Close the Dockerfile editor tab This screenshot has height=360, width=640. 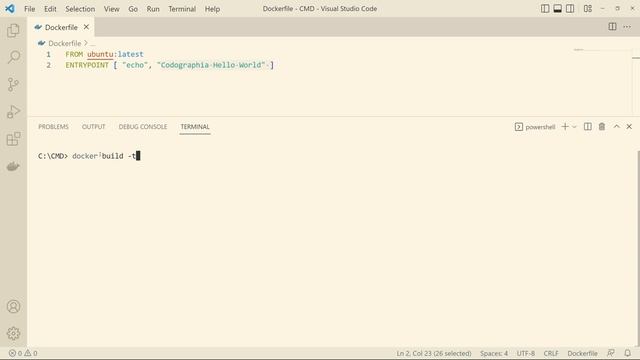coord(86,27)
